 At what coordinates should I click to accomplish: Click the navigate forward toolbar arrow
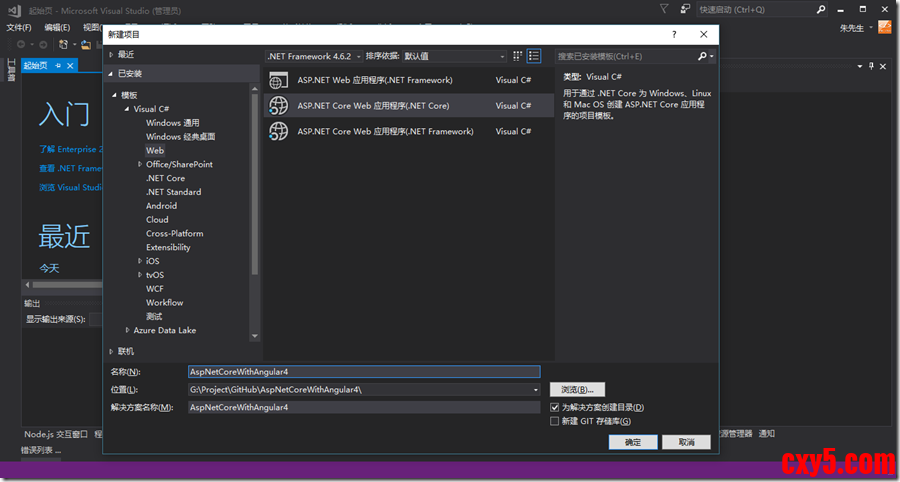point(44,44)
